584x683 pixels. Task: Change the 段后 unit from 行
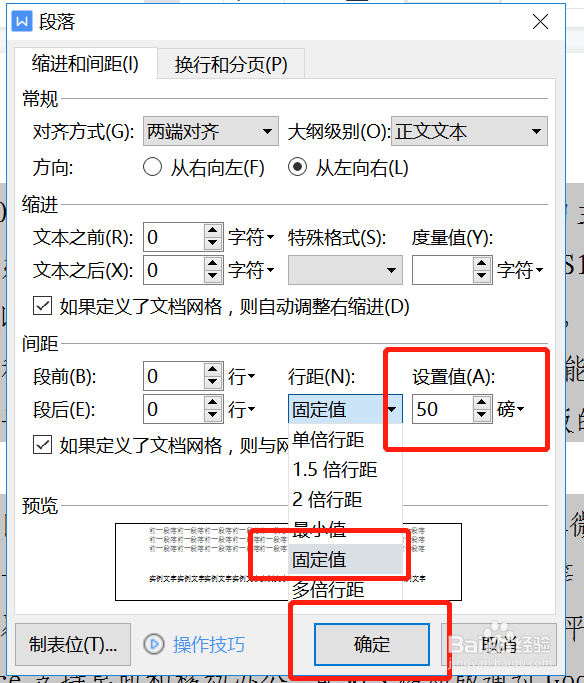[242, 409]
